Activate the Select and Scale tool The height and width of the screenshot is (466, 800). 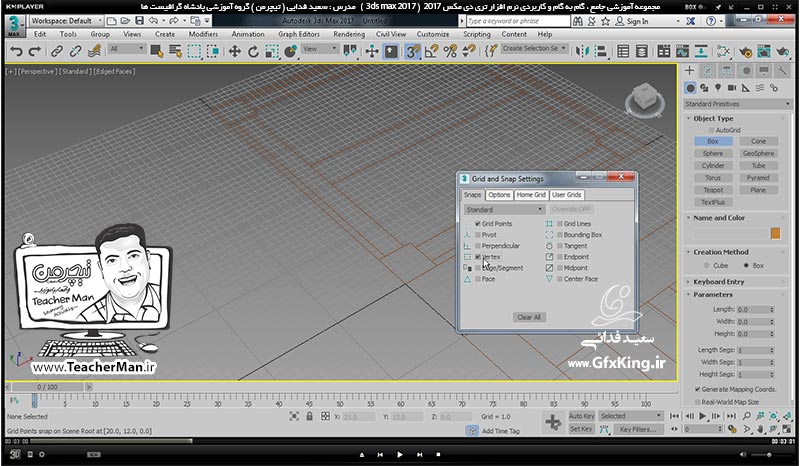272,51
